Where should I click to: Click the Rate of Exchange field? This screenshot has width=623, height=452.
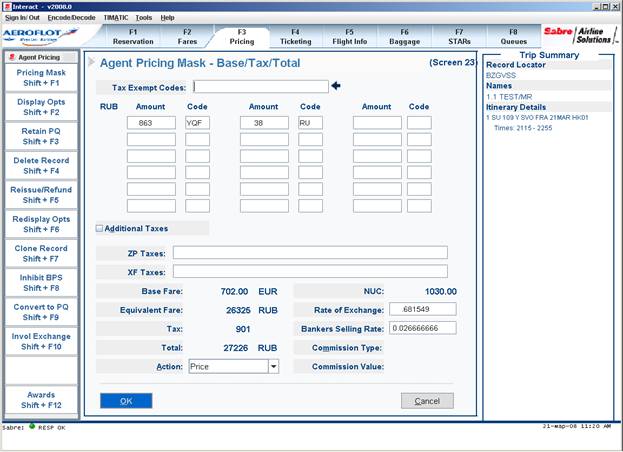(423, 309)
